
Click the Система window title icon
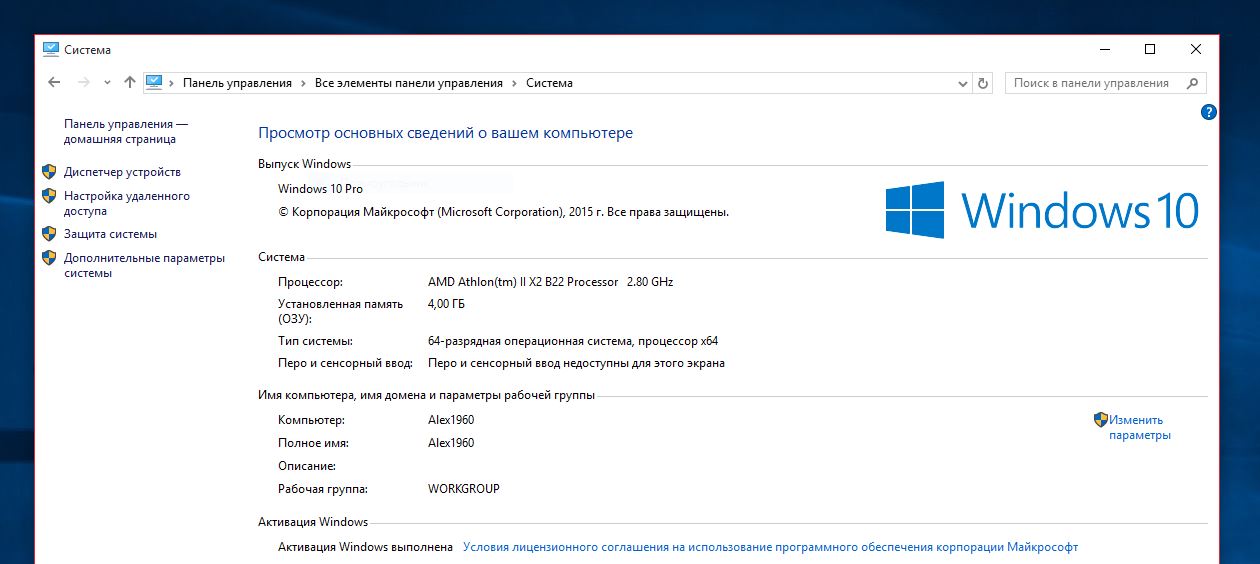51,49
